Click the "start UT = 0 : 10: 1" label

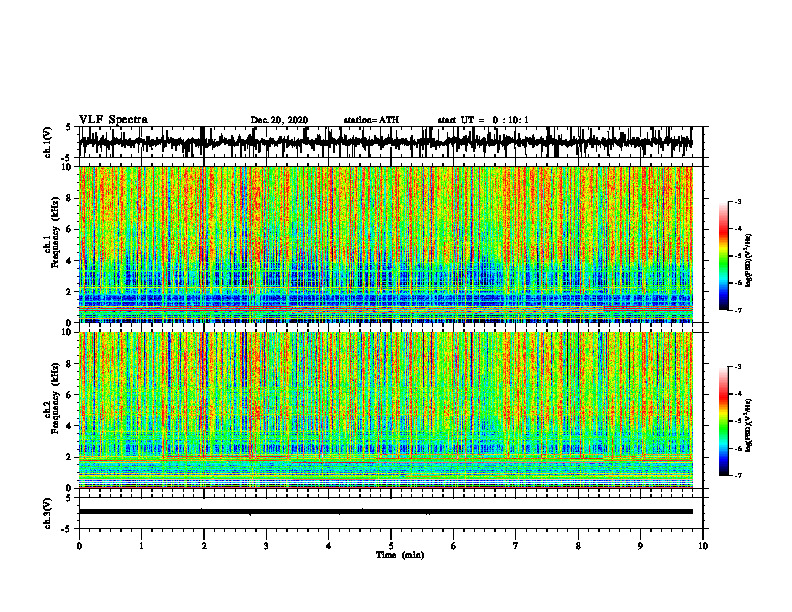click(x=483, y=120)
